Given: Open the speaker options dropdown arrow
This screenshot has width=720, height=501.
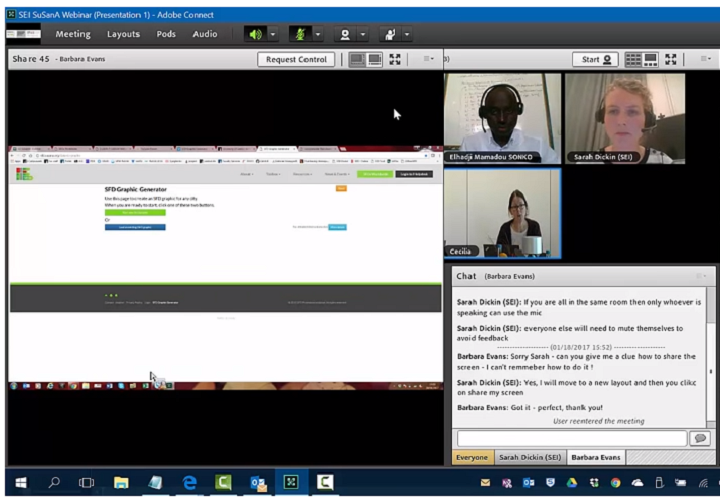Looking at the screenshot, I should tap(275, 34).
